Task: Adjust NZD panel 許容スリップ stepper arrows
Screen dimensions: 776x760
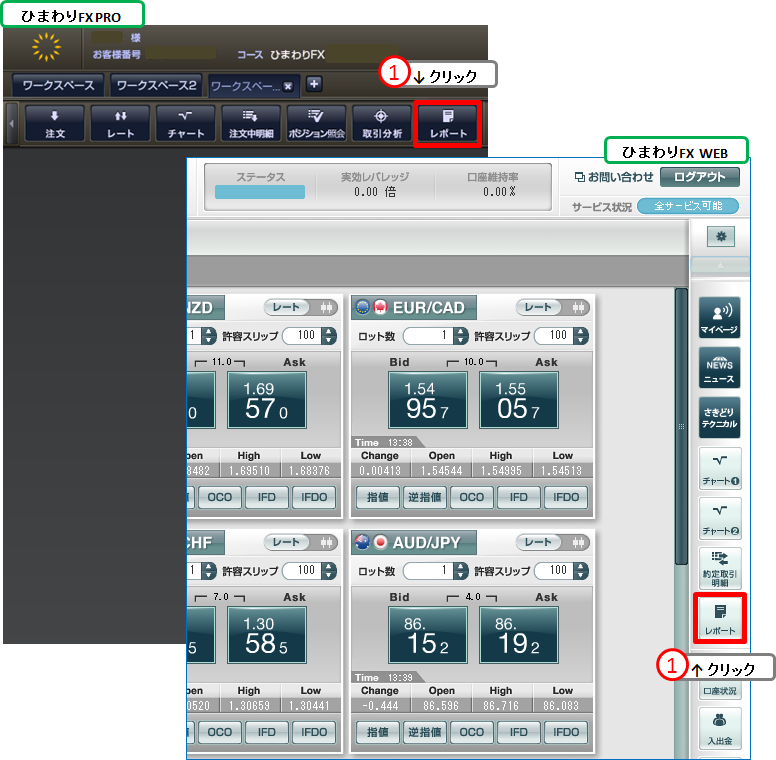Action: tap(329, 336)
